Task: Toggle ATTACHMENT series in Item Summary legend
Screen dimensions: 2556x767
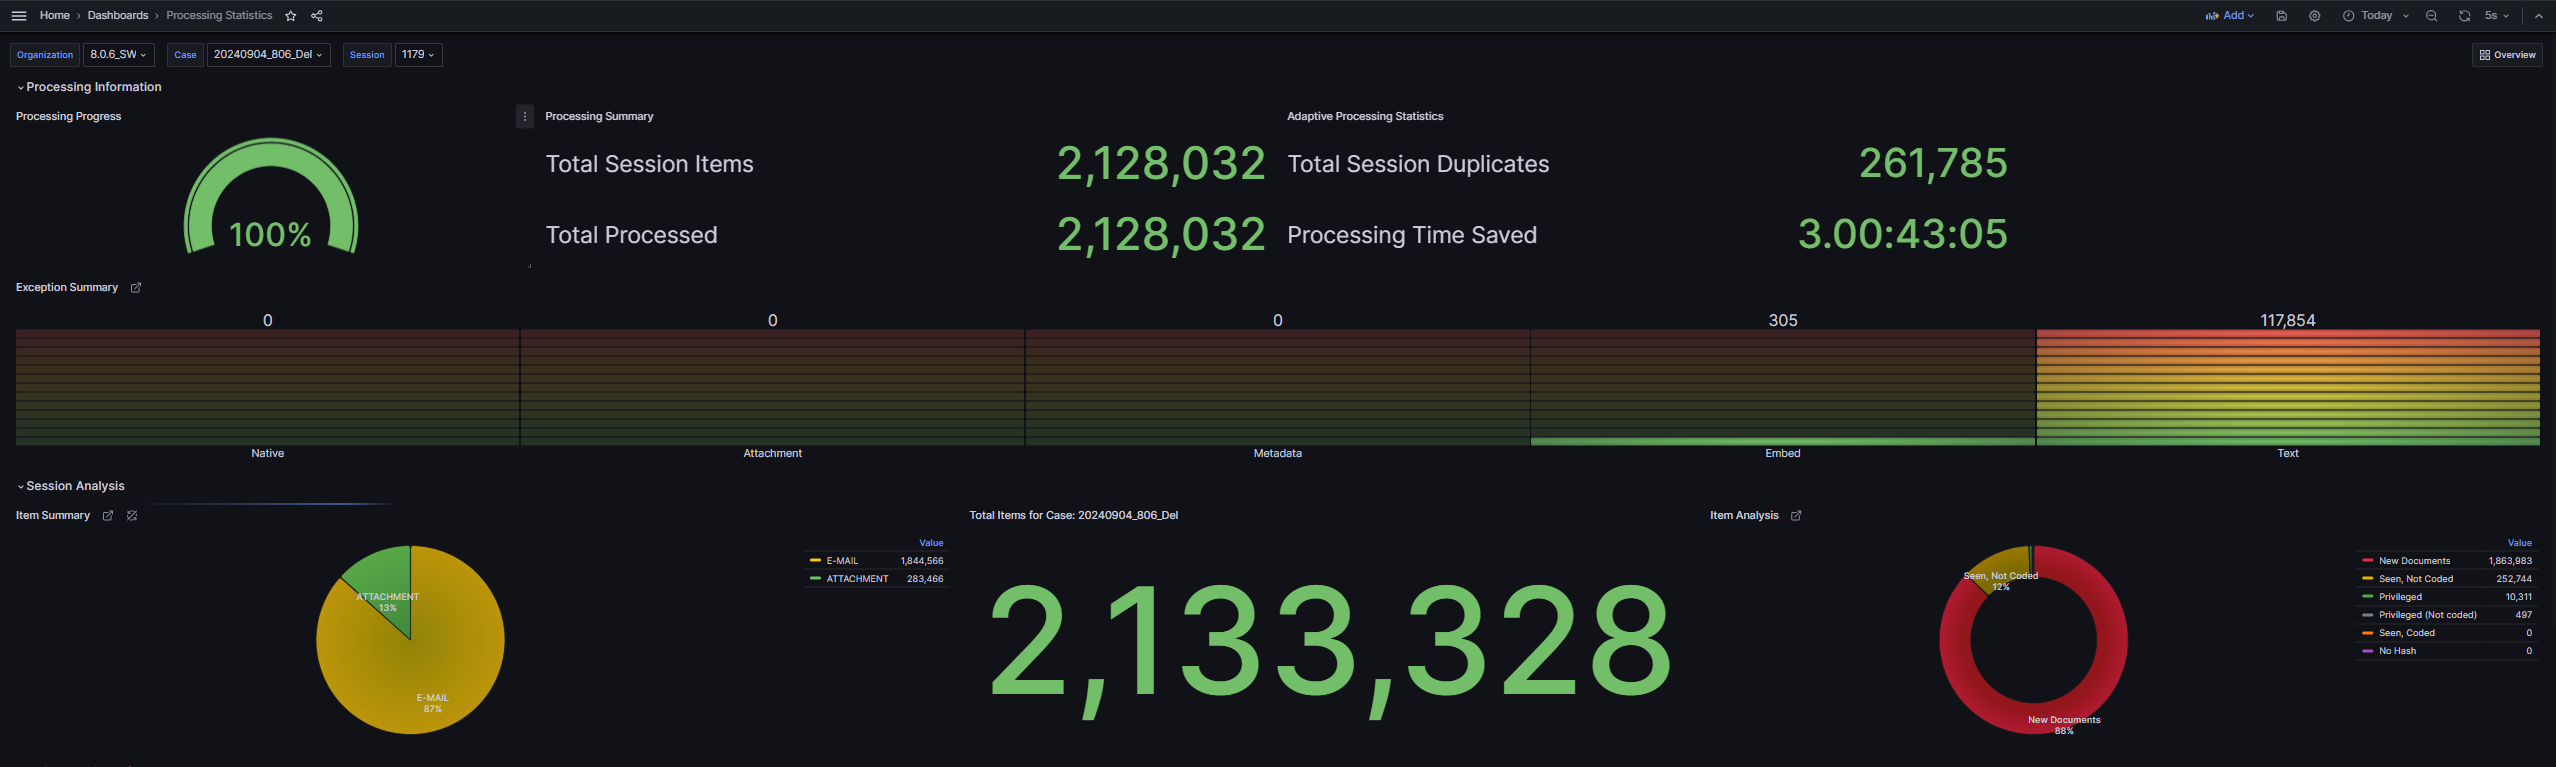Action: [x=857, y=579]
